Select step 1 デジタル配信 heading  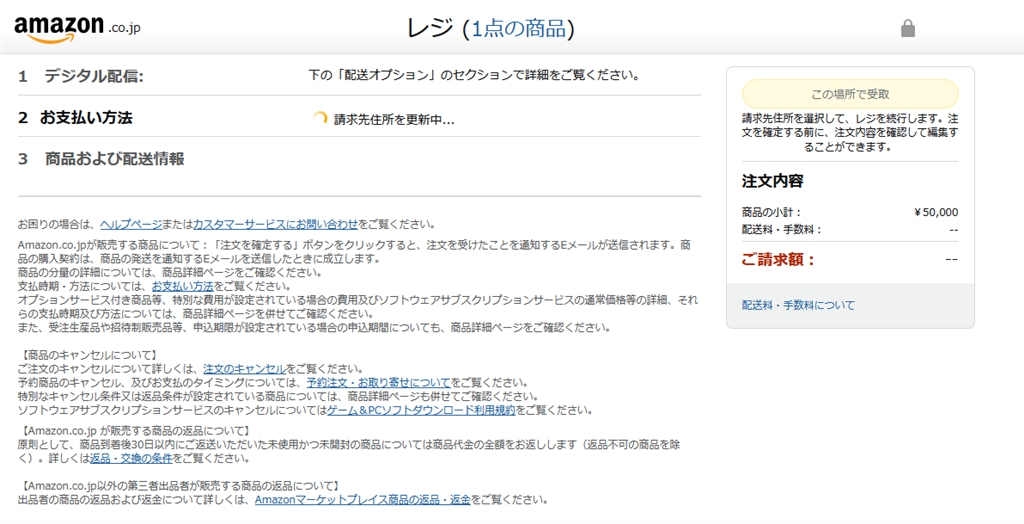click(x=94, y=76)
